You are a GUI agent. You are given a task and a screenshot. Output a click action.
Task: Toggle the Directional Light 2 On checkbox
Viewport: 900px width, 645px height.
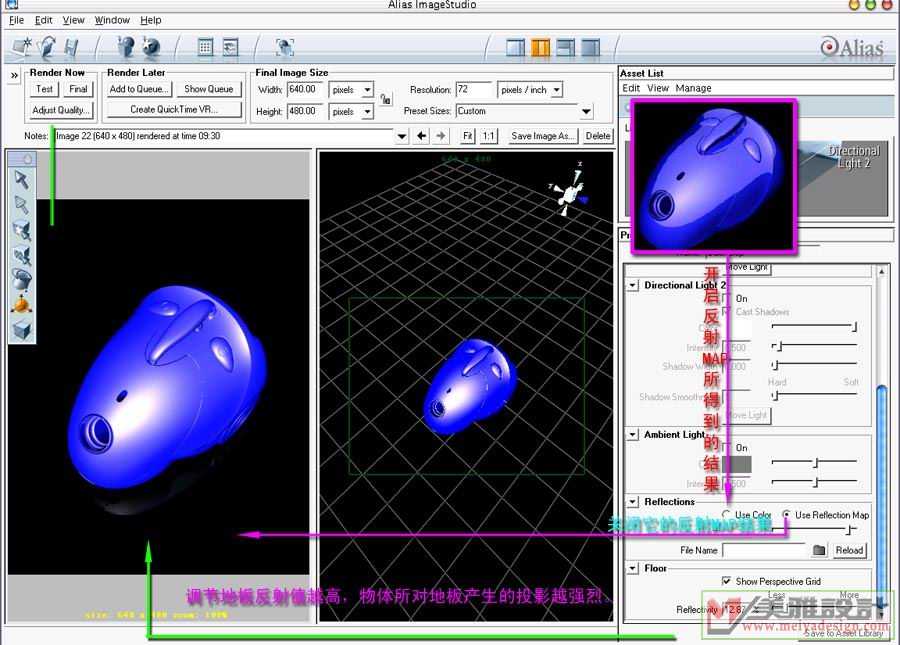click(x=727, y=298)
